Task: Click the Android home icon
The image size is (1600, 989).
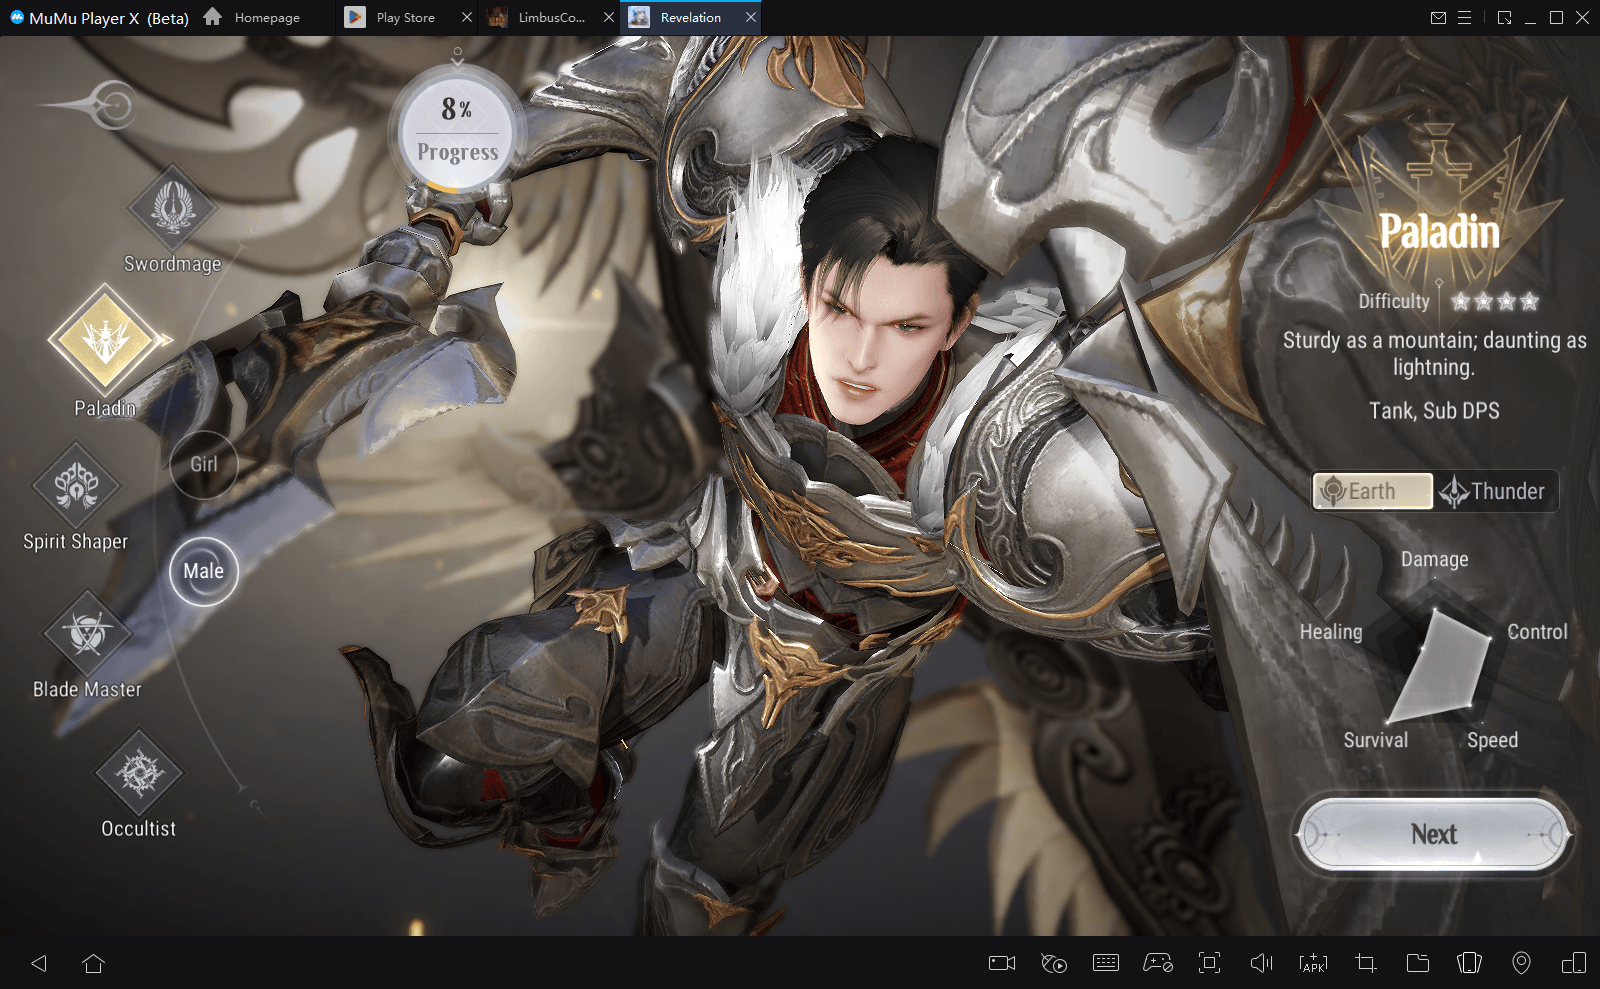Action: [94, 963]
